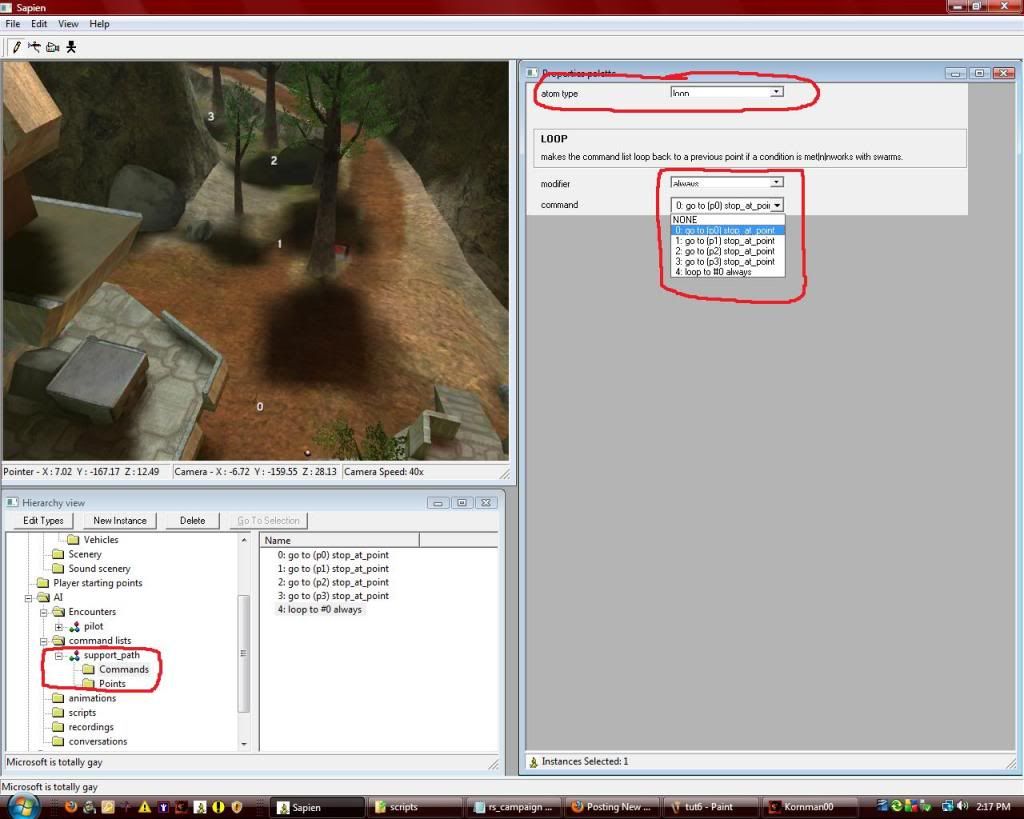Collapse the support_path node

click(59, 656)
